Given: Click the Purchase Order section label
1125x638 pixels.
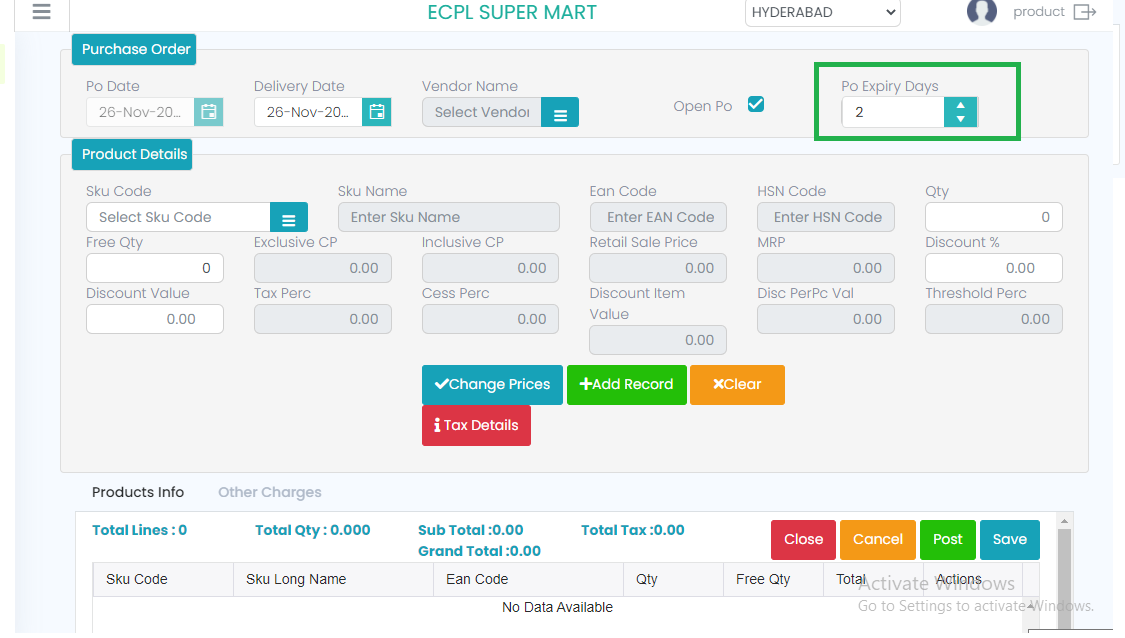Looking at the screenshot, I should point(134,50).
